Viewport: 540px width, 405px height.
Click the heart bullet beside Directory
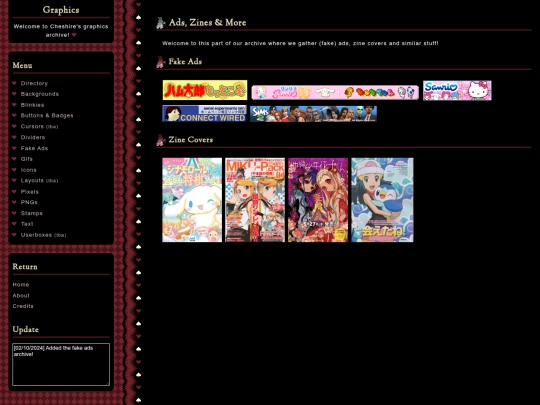tap(14, 83)
